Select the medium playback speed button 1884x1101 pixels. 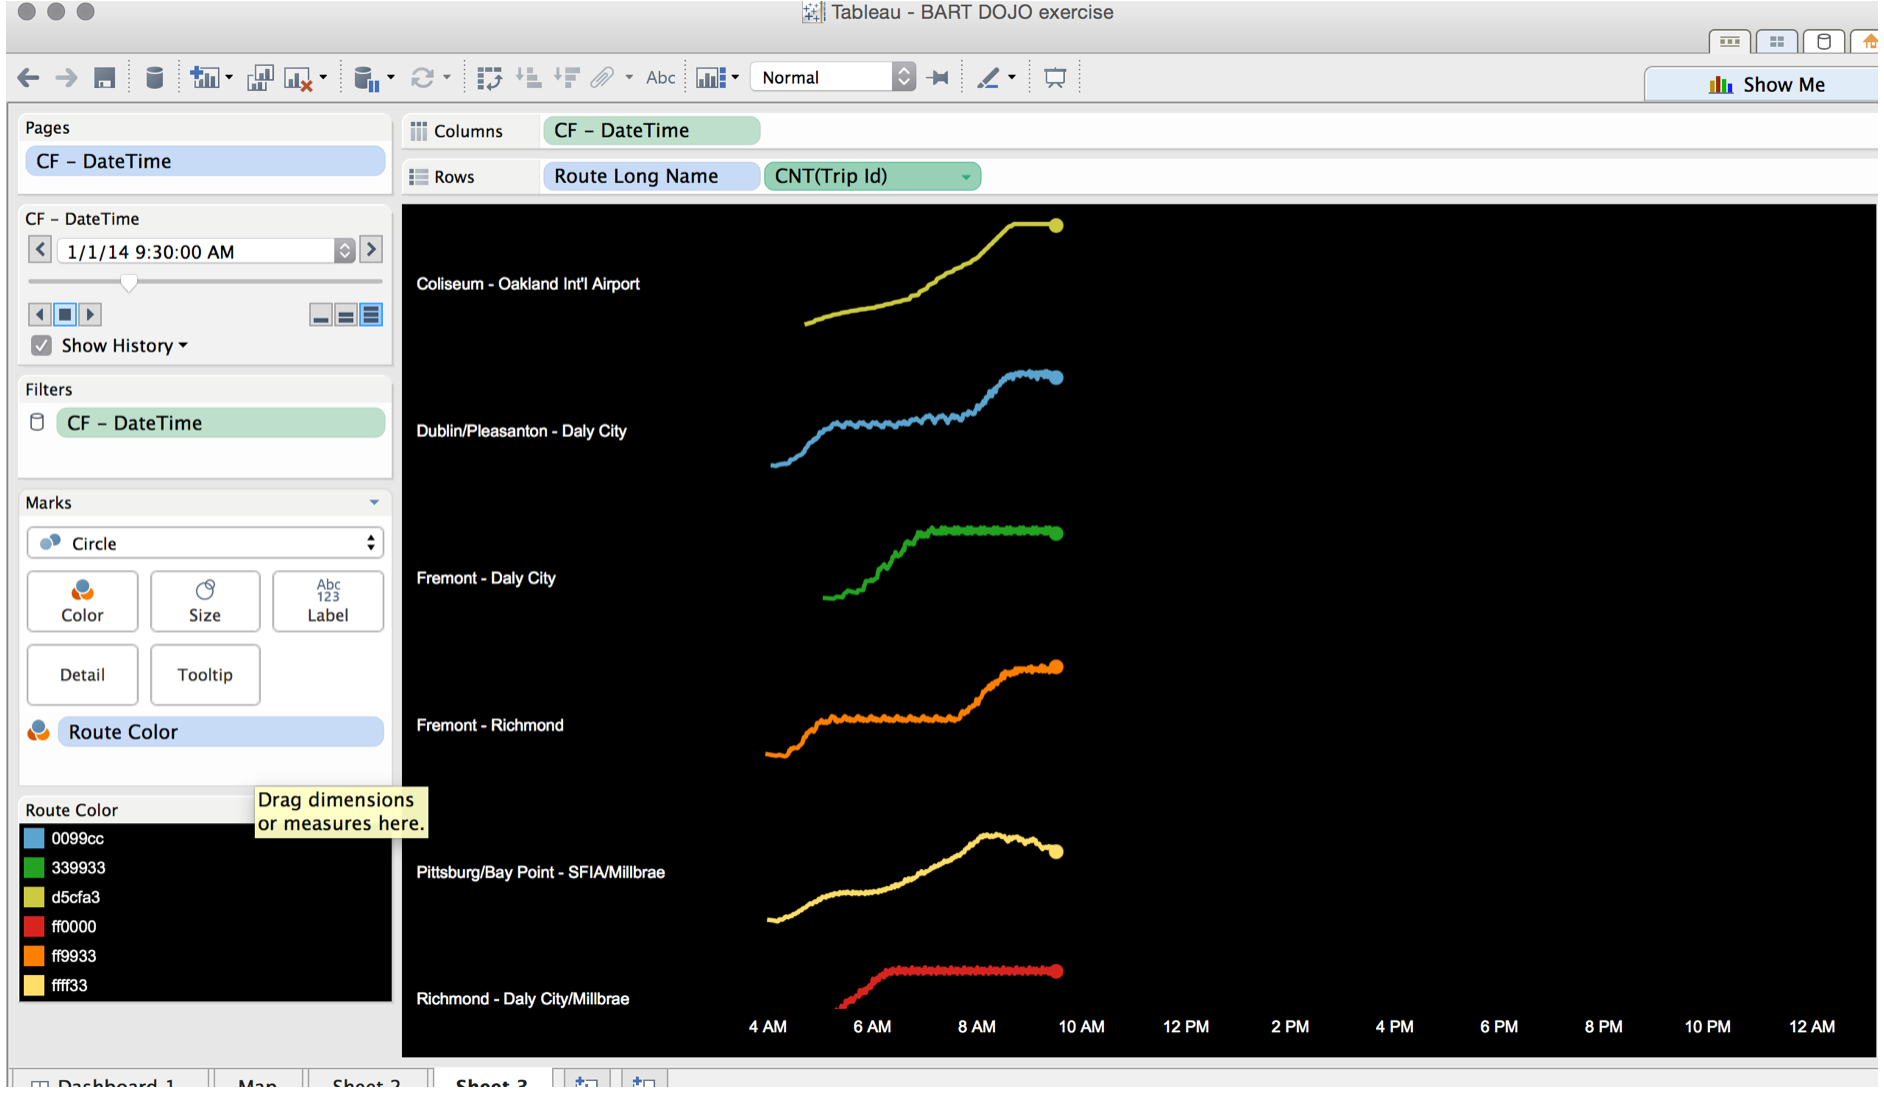(346, 316)
